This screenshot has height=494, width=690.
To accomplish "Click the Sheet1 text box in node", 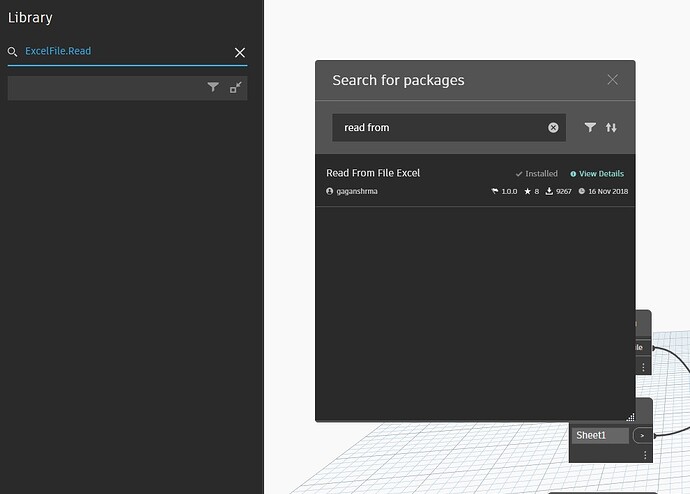I will [x=599, y=435].
